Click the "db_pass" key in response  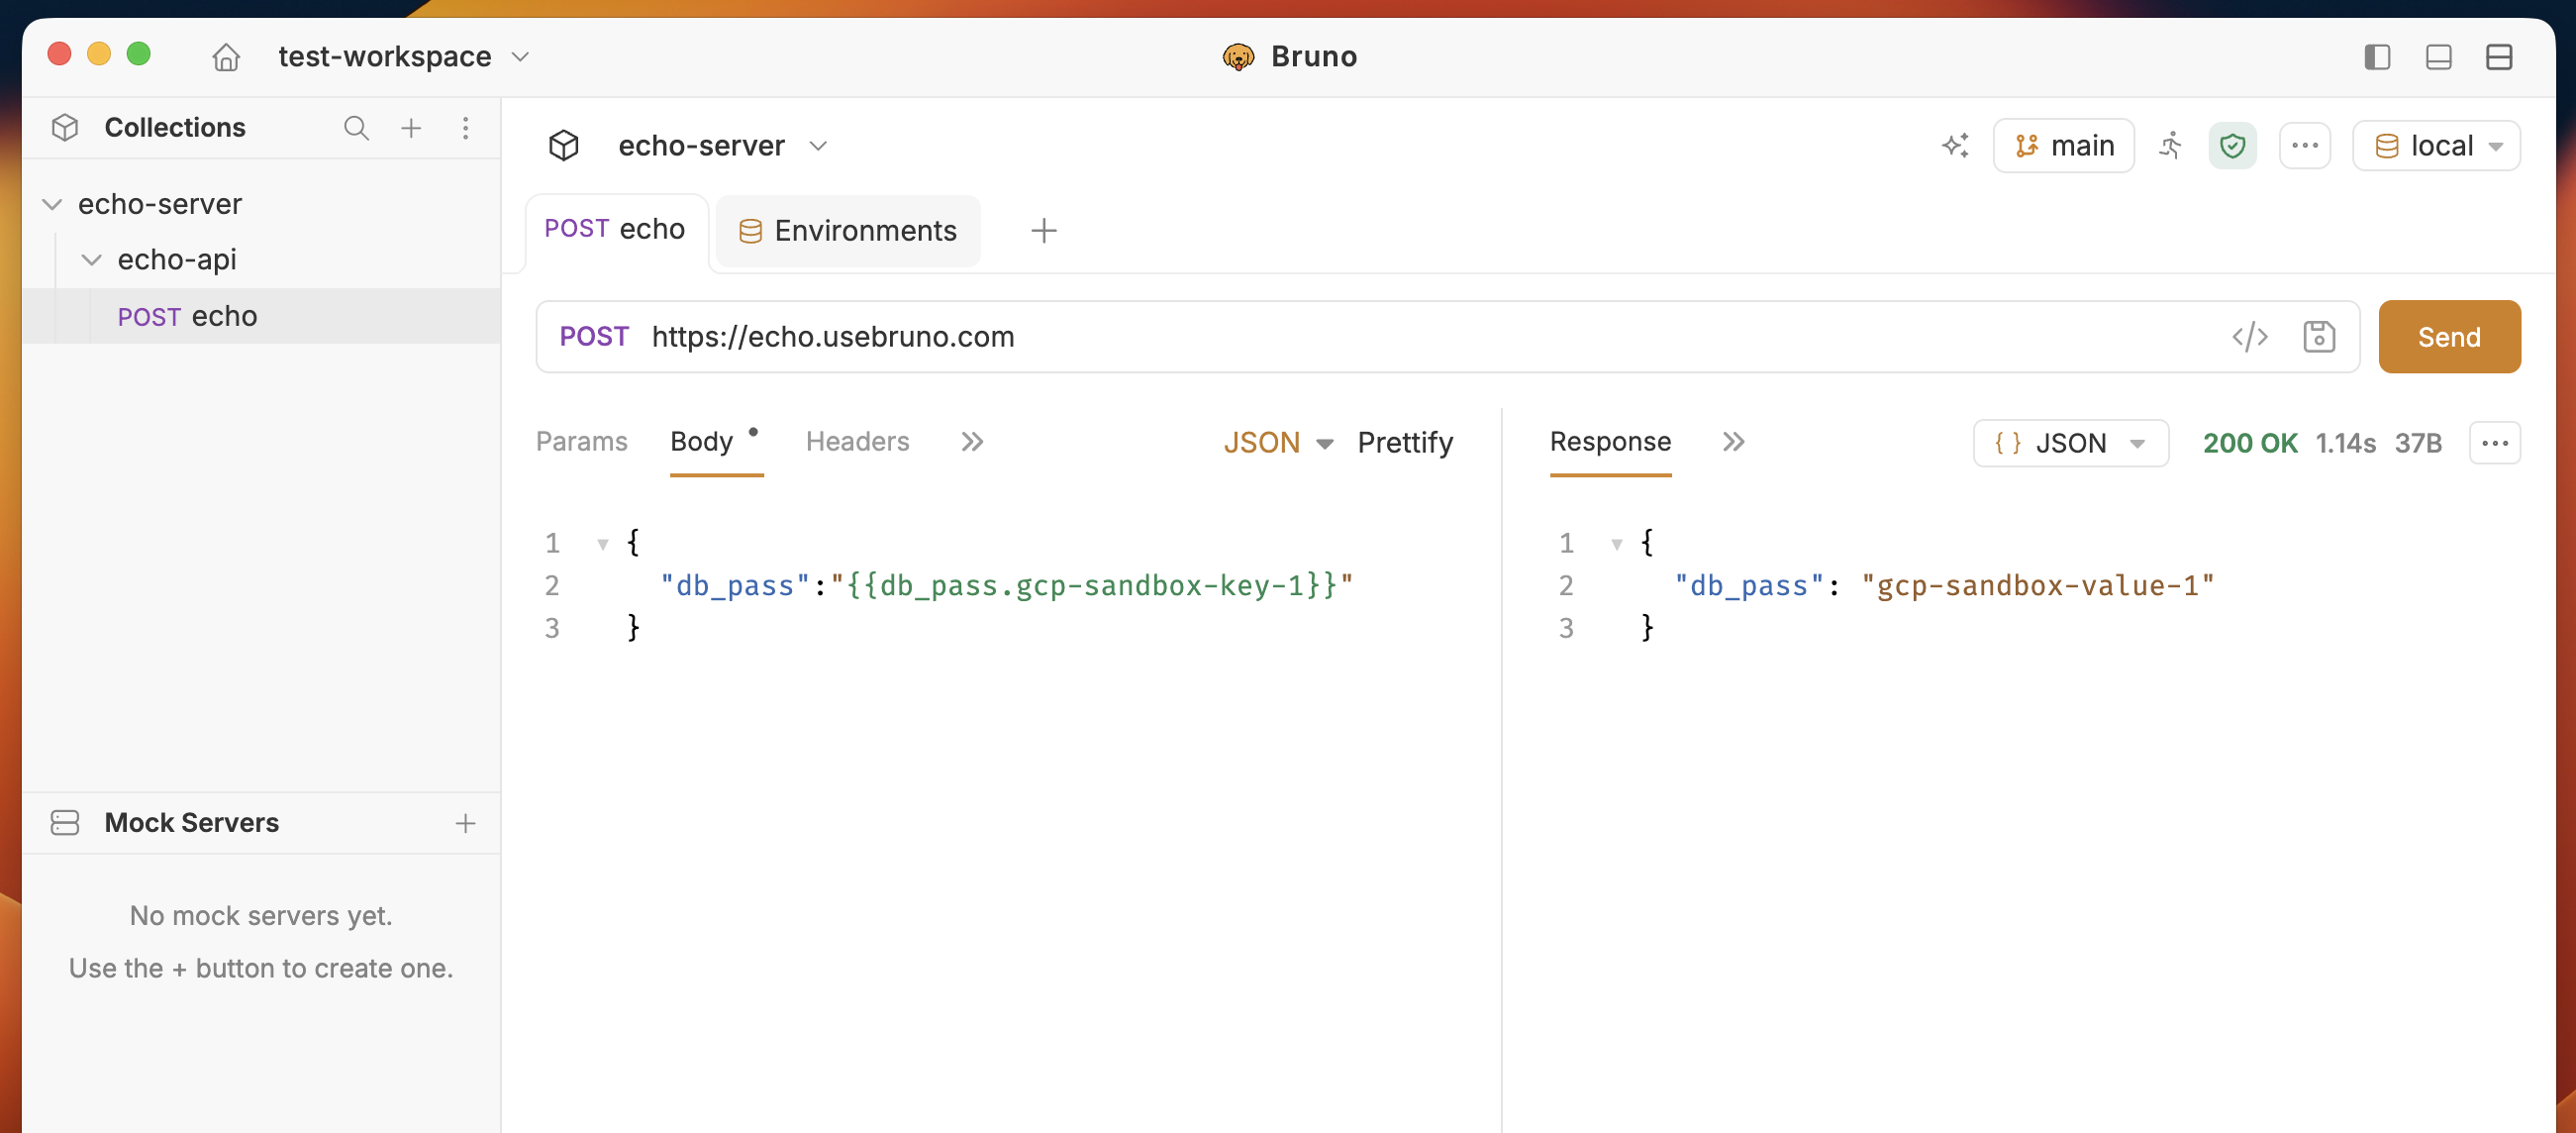(1749, 586)
